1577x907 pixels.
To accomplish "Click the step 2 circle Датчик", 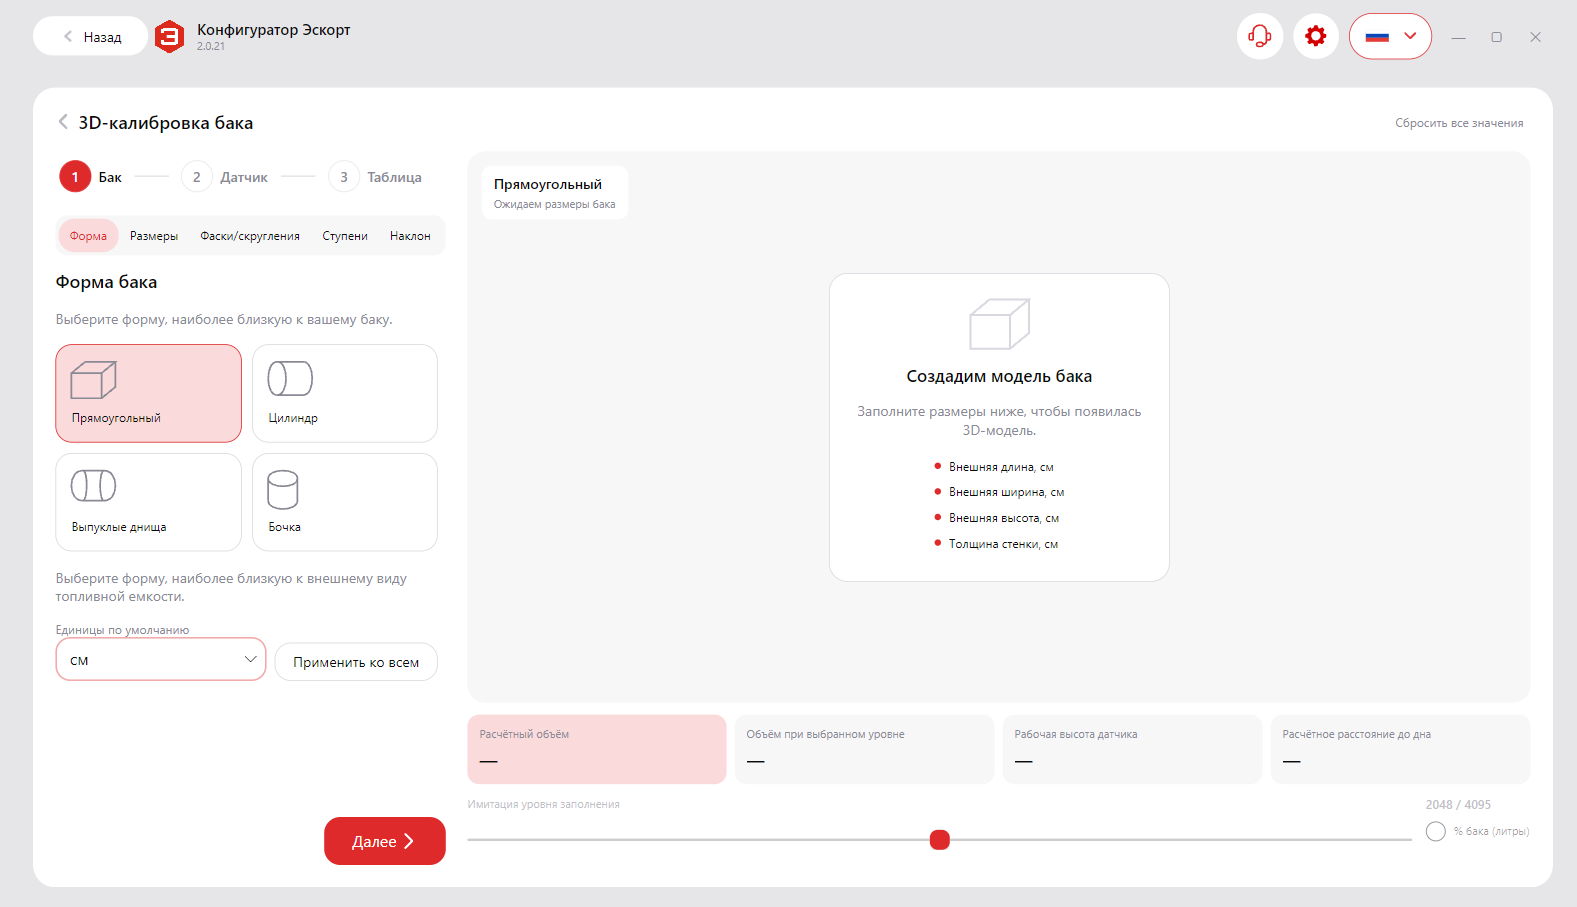I will point(197,177).
